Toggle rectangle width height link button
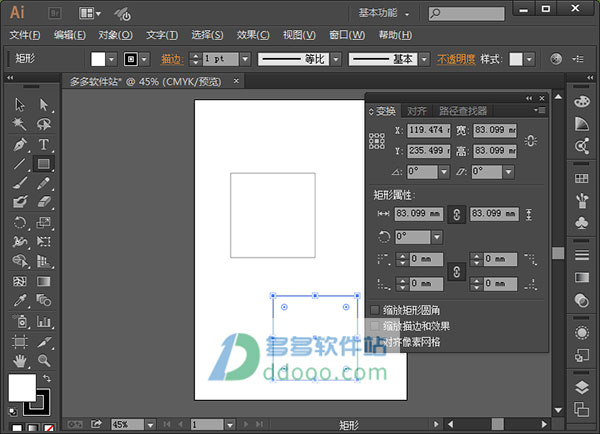Image resolution: width=600 pixels, height=434 pixels. click(457, 214)
